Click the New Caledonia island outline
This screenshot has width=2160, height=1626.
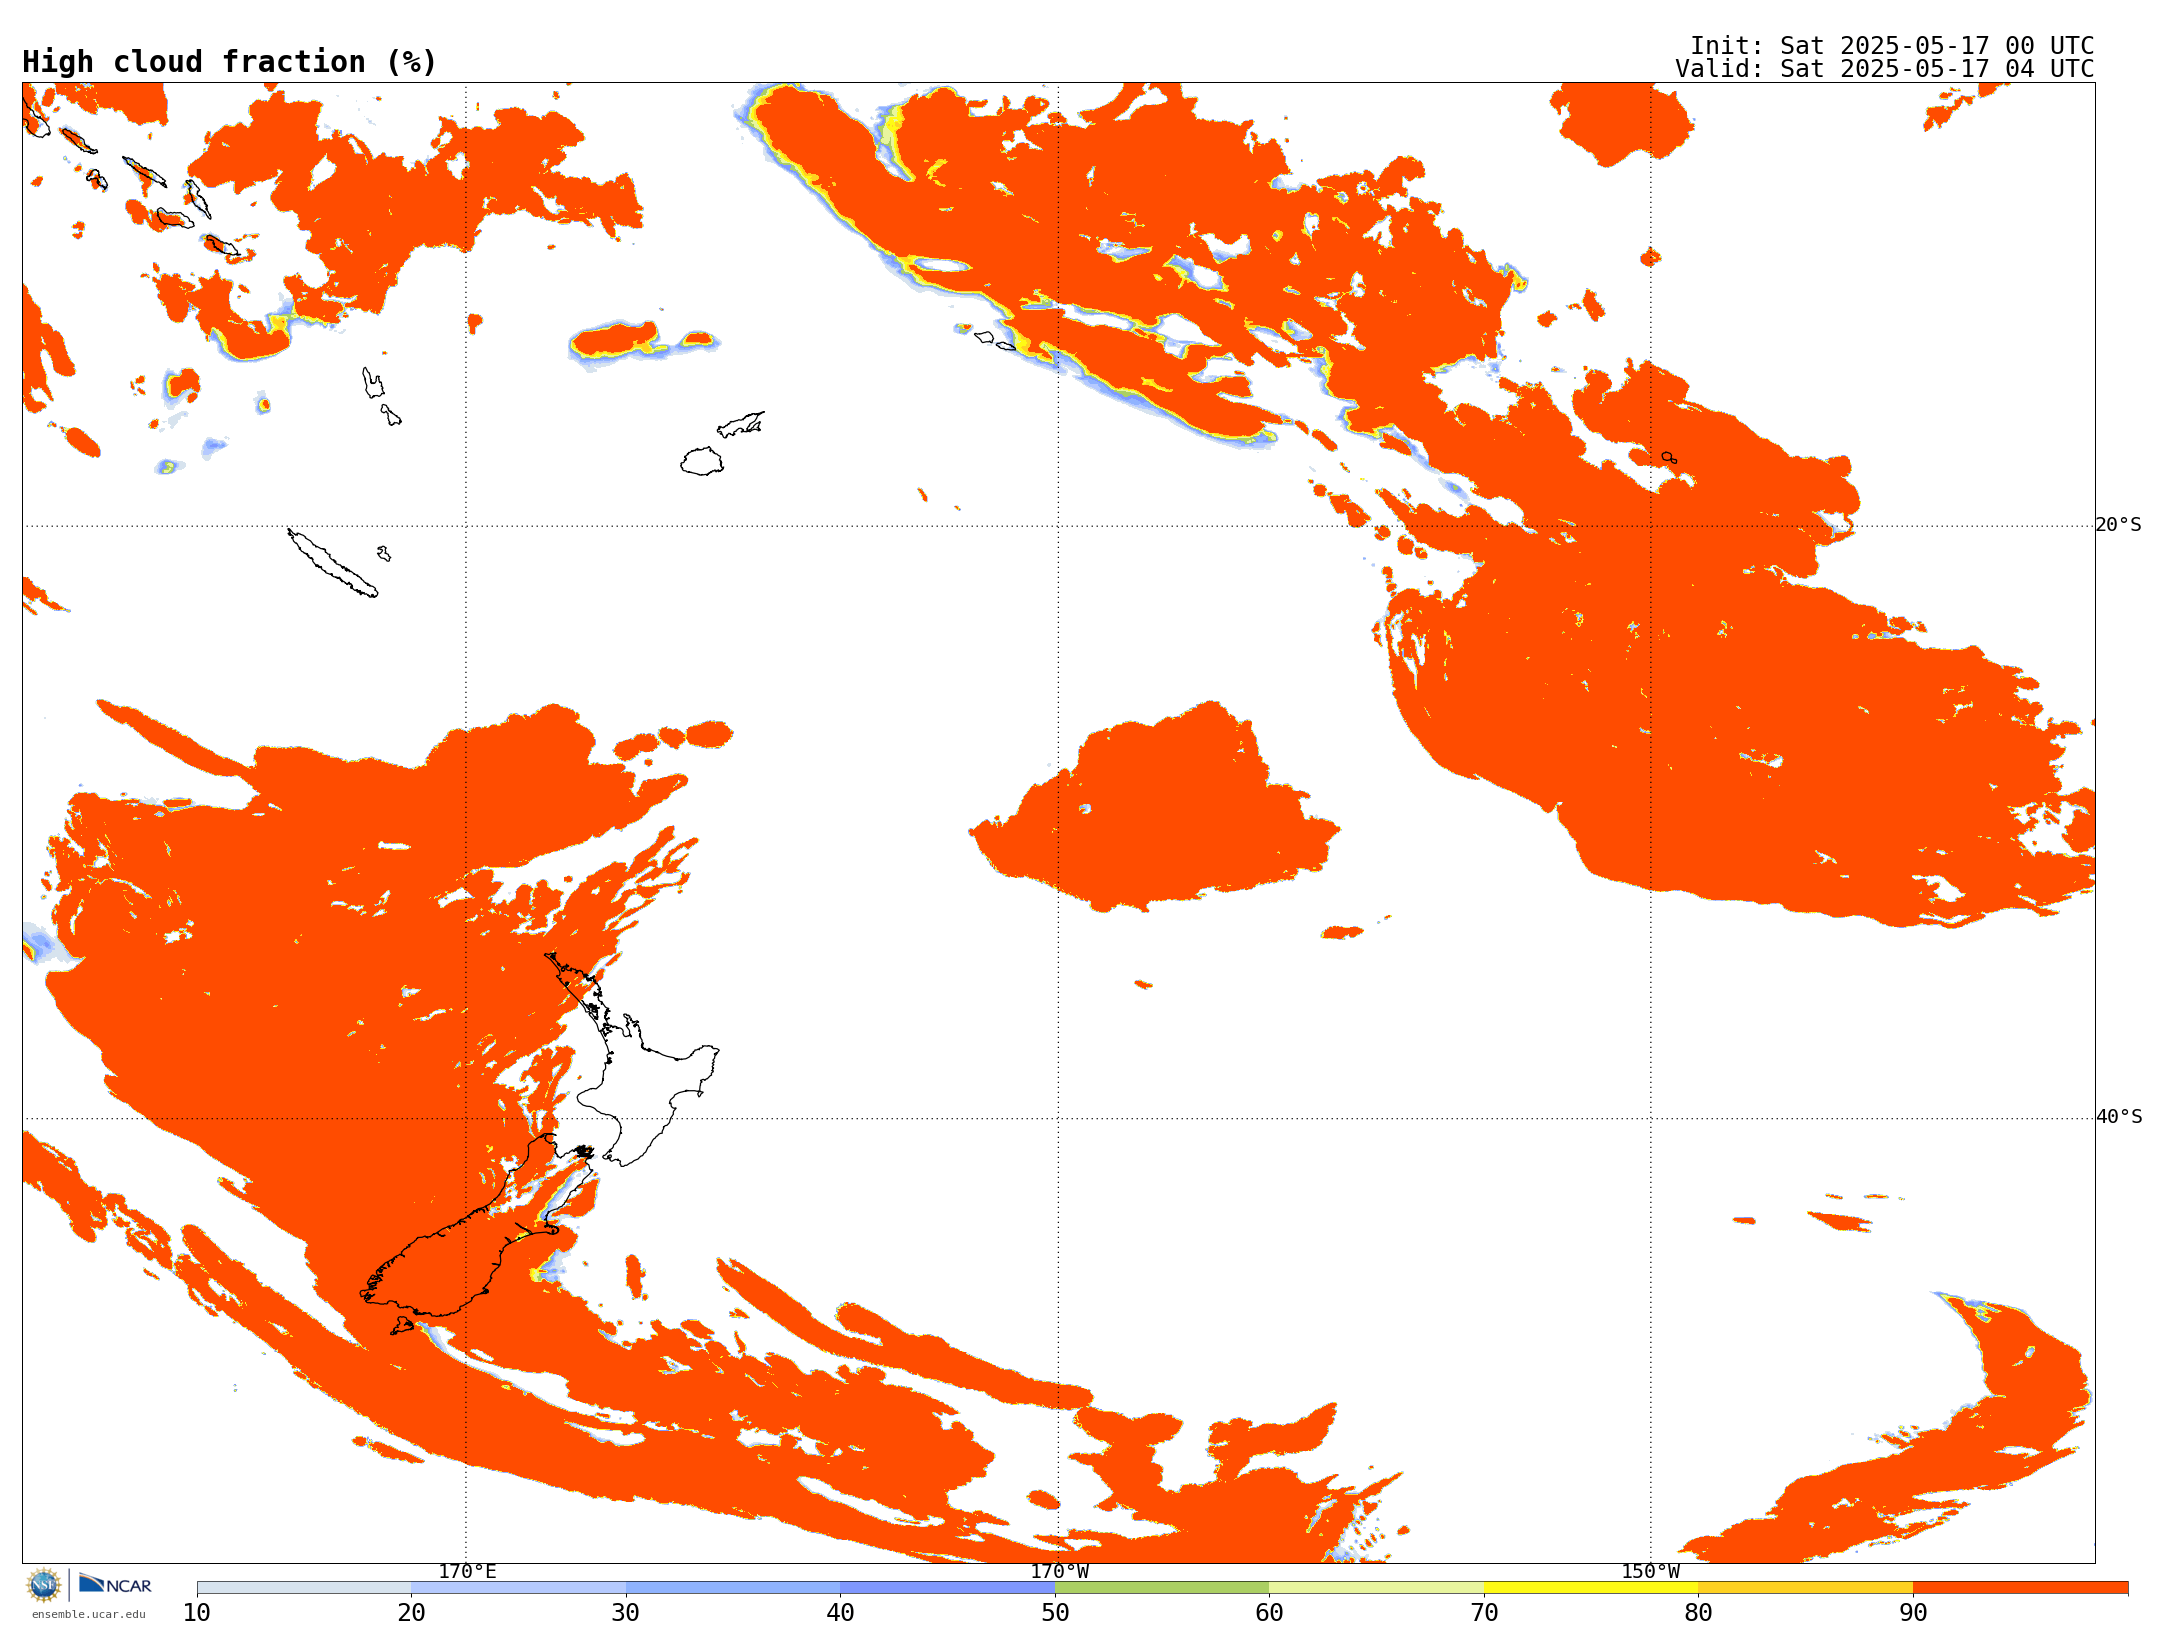332,563
